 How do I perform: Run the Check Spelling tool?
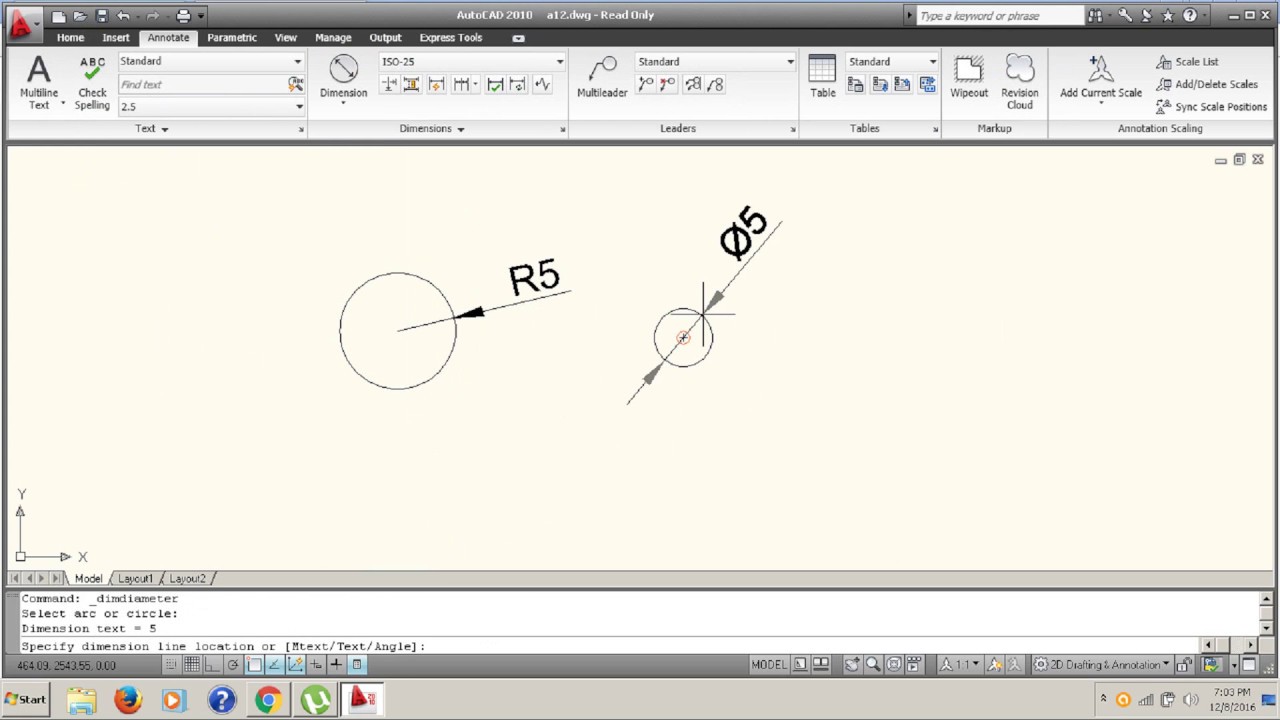(92, 82)
